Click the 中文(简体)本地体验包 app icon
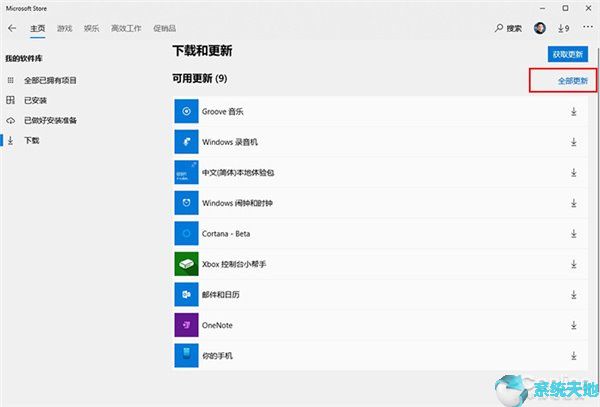This screenshot has height=407, width=600. tap(186, 173)
